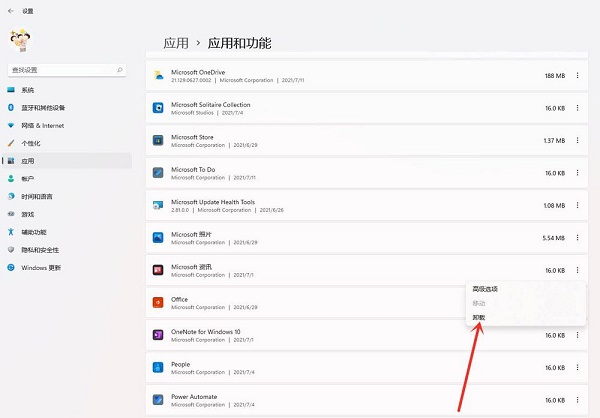Click the Microsoft To Do name text
Viewport: 600px width, 418px height.
click(193, 169)
